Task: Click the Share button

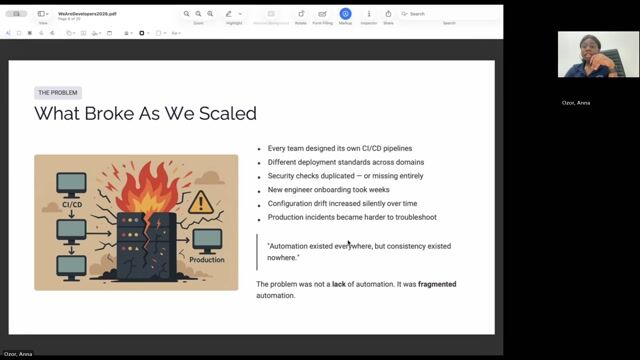Action: coord(388,14)
